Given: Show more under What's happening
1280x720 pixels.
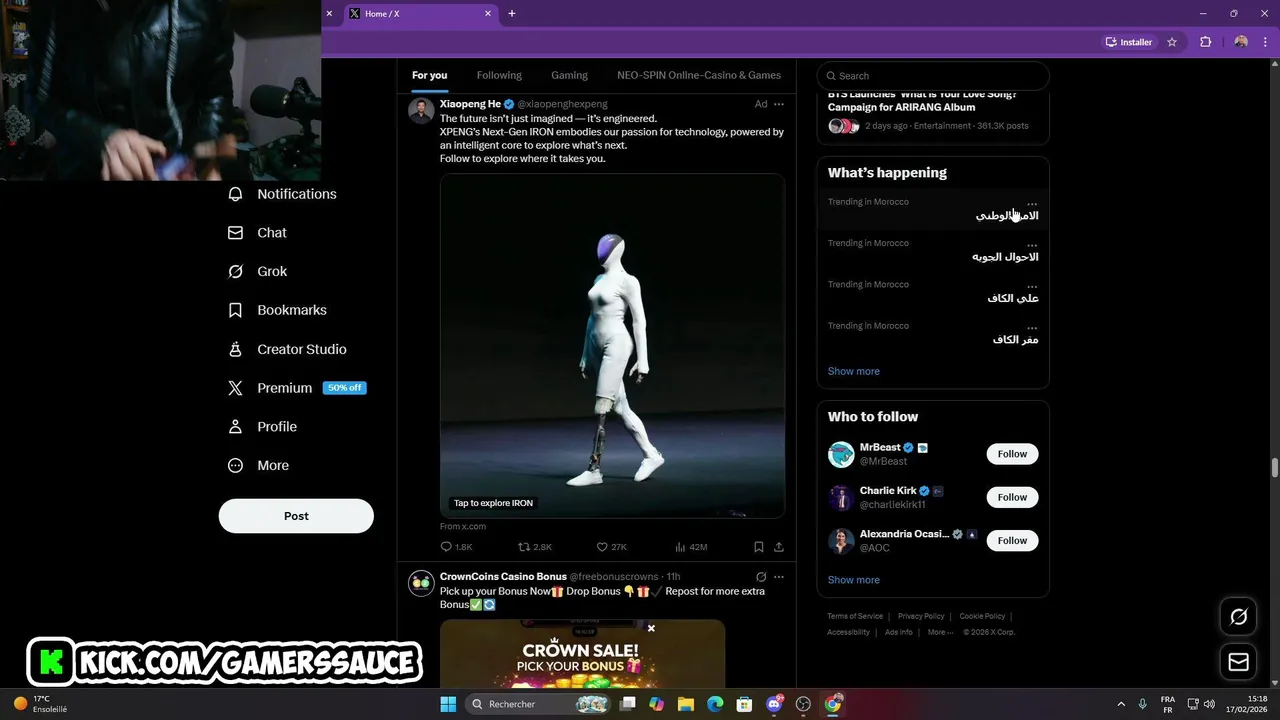Looking at the screenshot, I should tap(854, 371).
